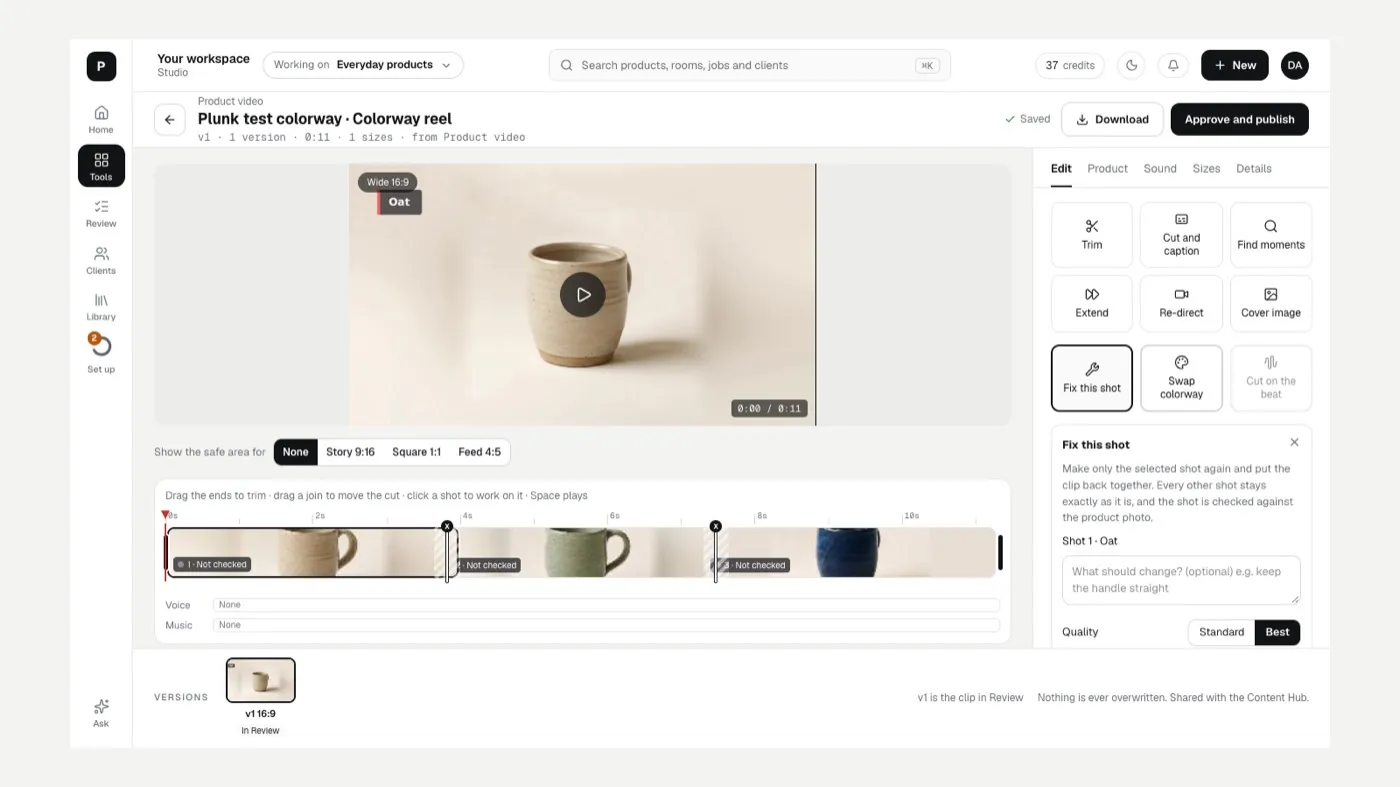Screen dimensions: 1400x787
Task: Show safe area for Story 9:16
Action: point(350,452)
